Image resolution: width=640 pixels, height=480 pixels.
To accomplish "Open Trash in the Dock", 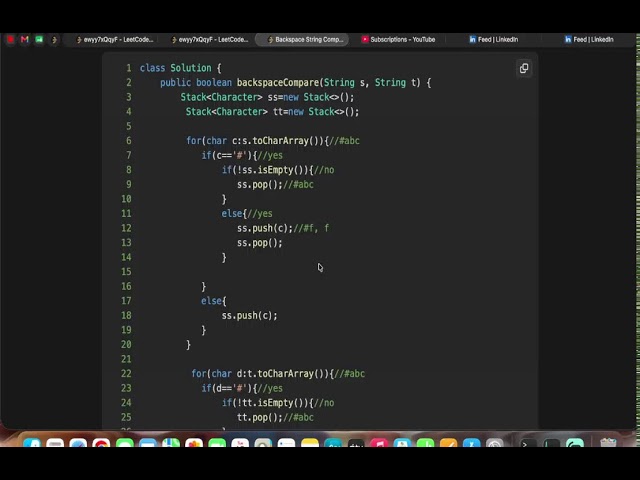I will [608, 444].
